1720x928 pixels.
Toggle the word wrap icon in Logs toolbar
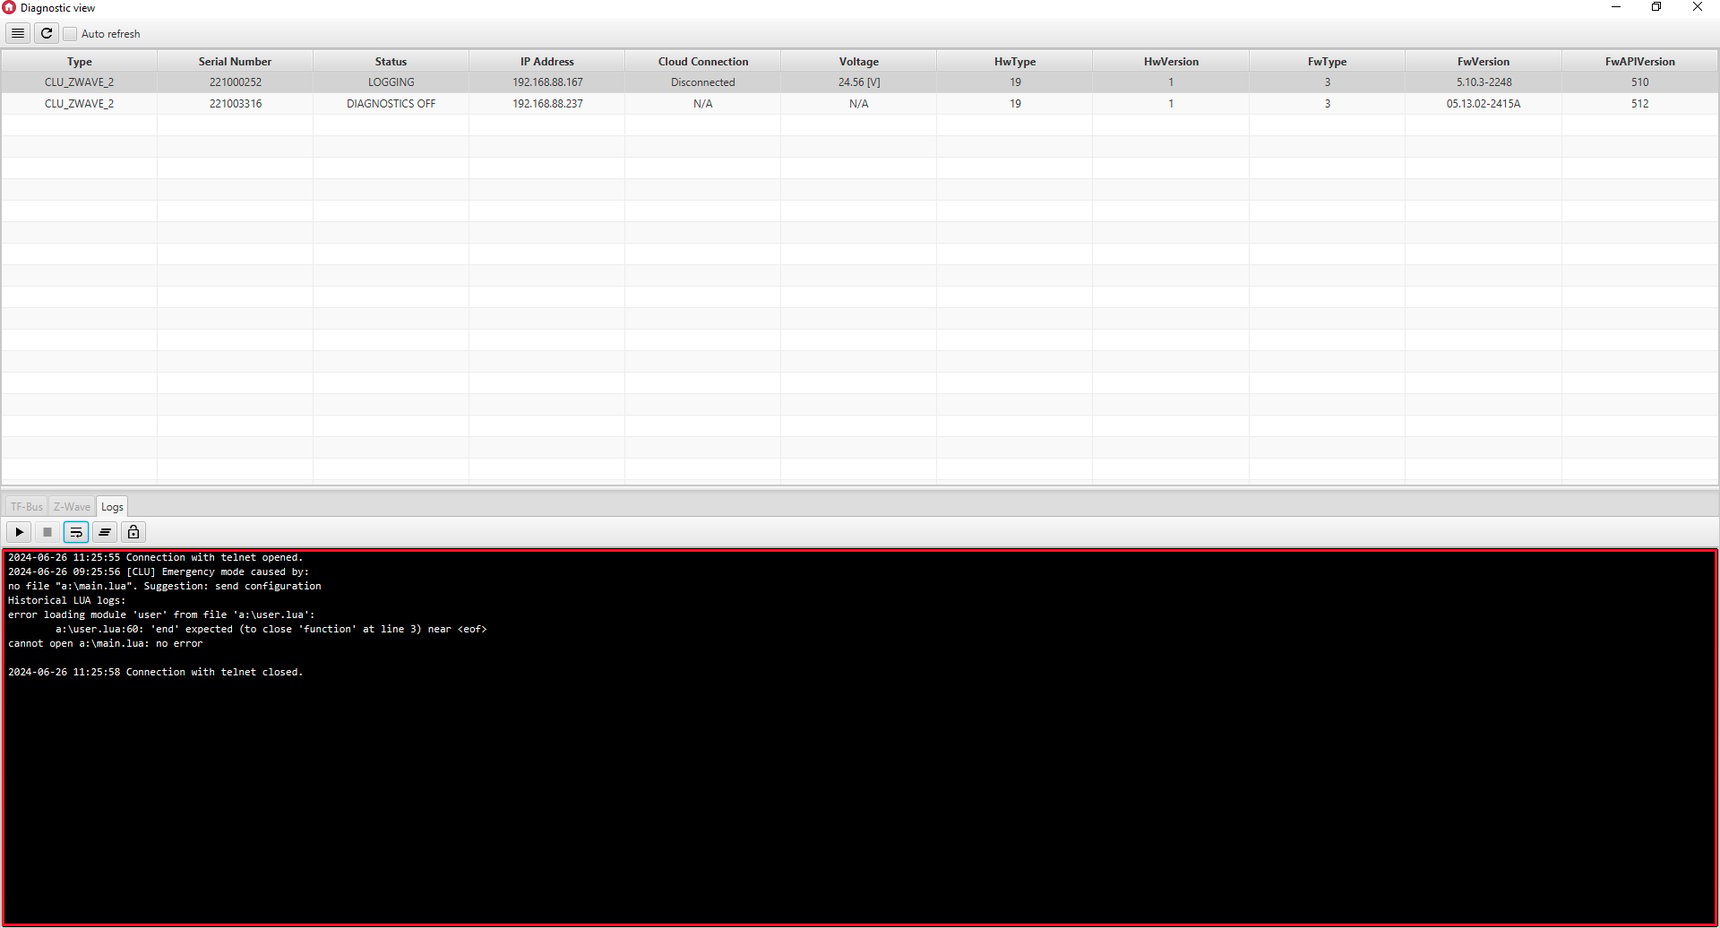coord(76,532)
